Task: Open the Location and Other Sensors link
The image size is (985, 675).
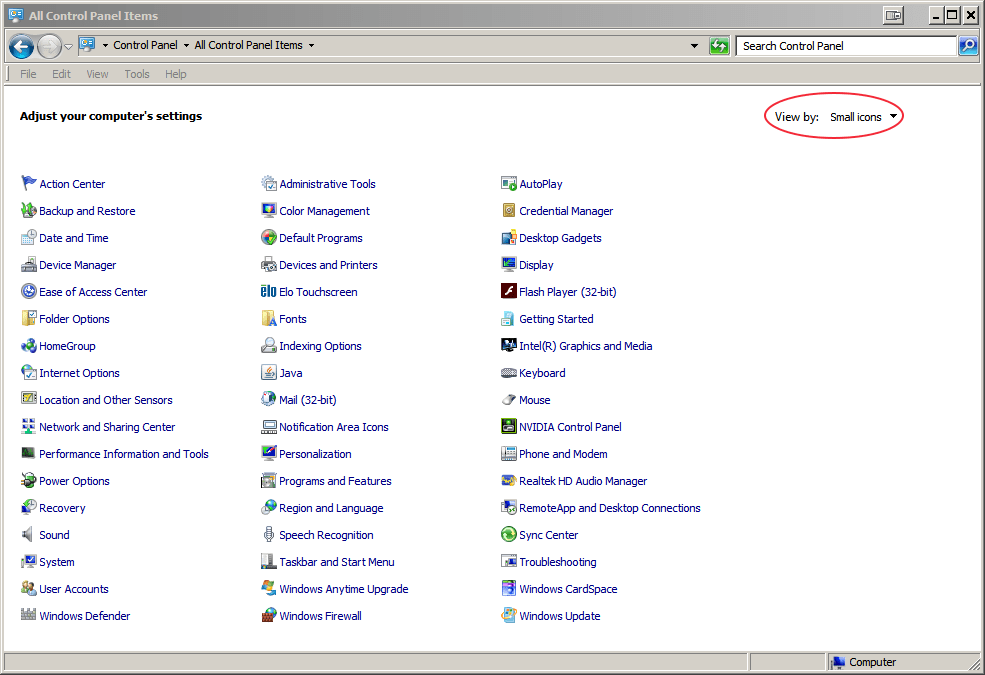Action: click(x=106, y=399)
